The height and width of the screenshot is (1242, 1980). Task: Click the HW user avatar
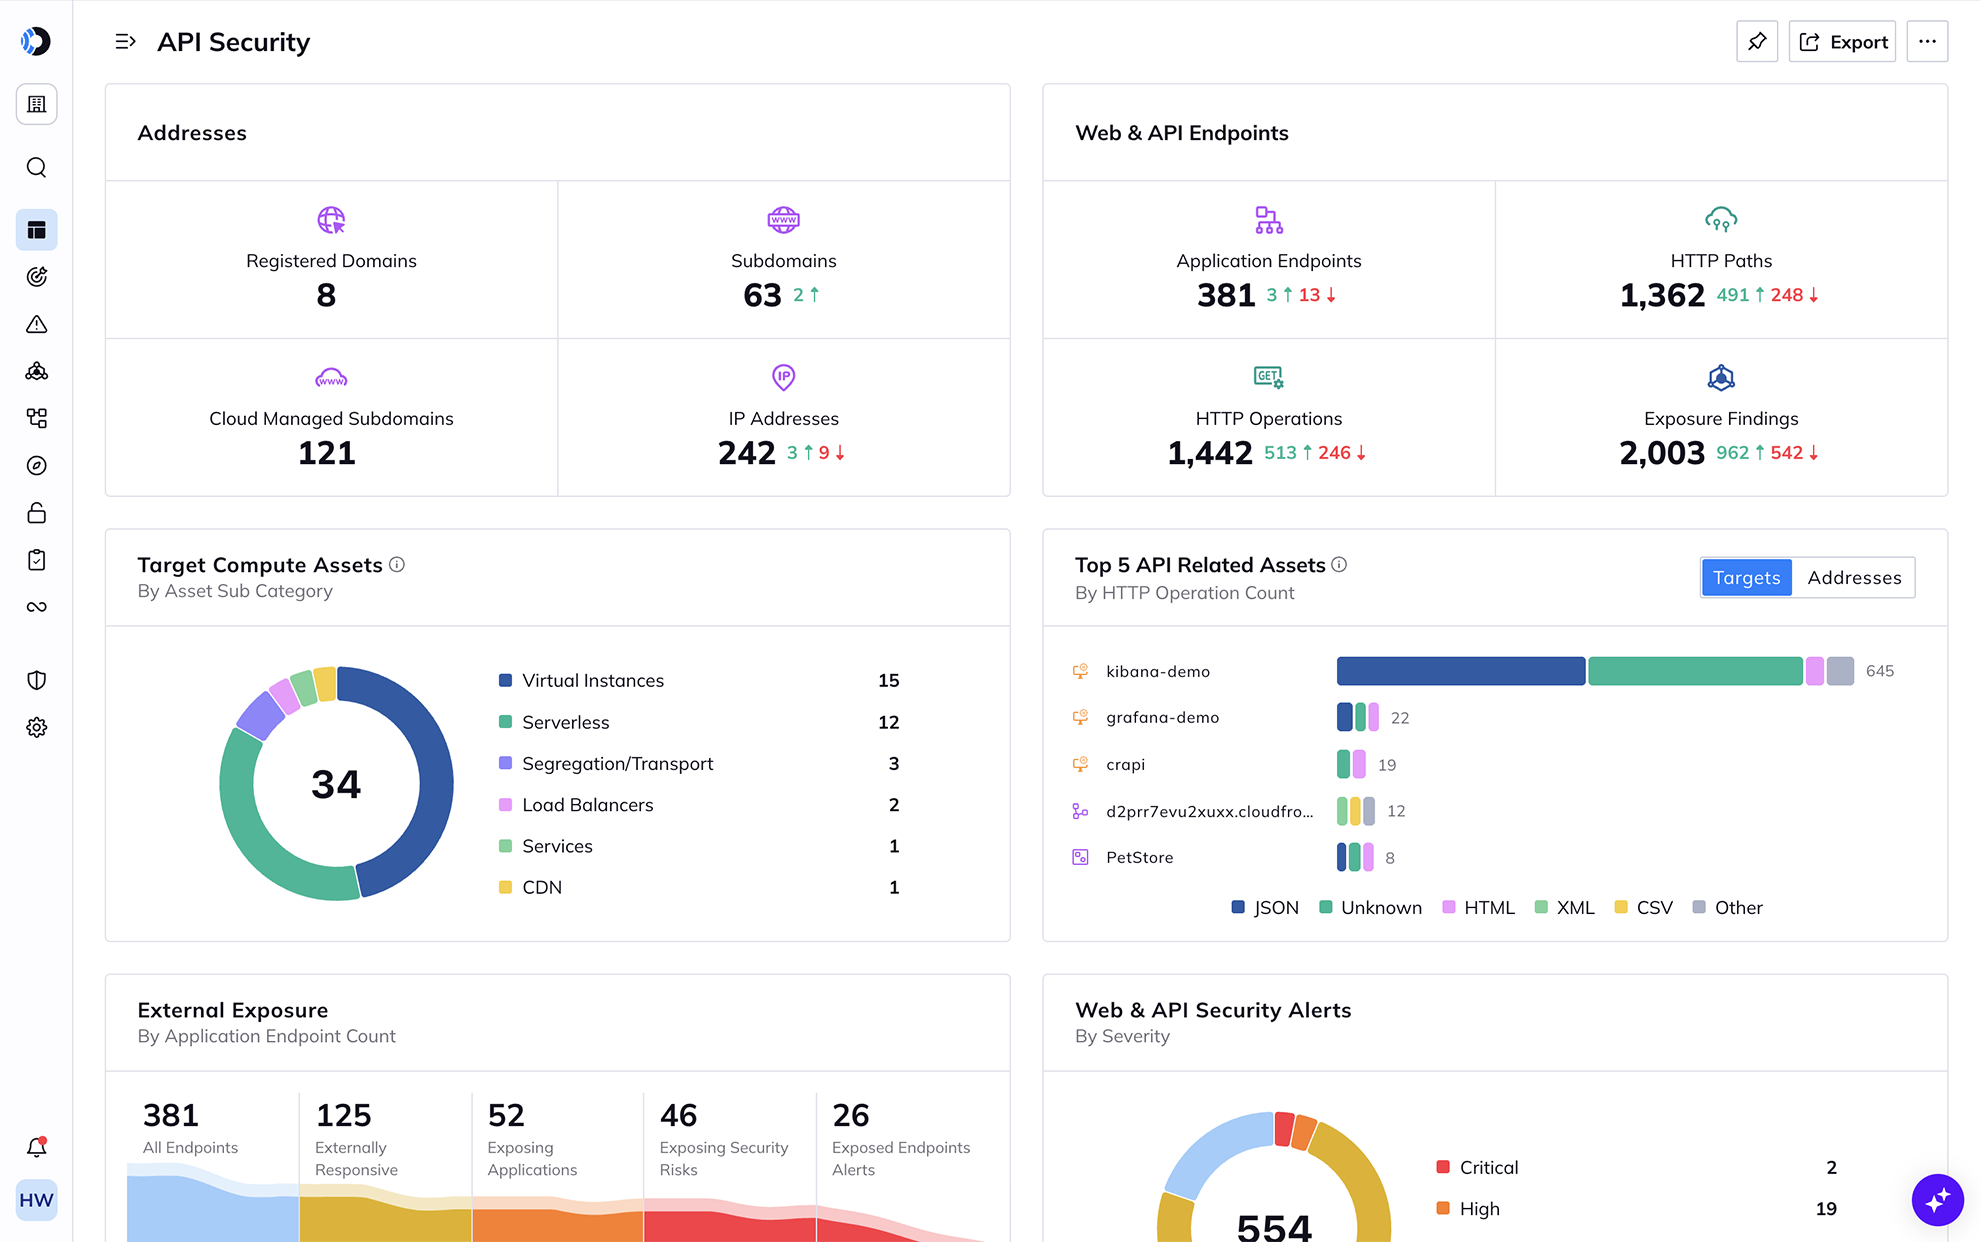tap(36, 1200)
